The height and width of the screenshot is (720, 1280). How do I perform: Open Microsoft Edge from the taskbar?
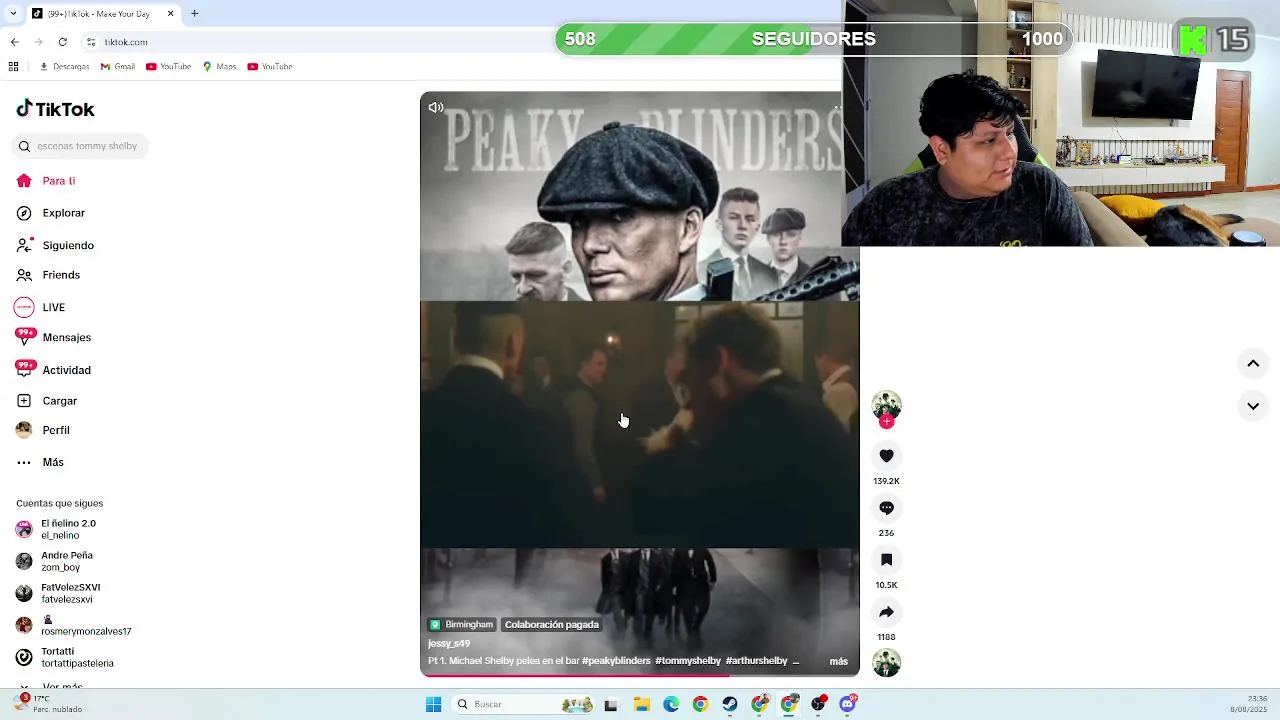(671, 704)
